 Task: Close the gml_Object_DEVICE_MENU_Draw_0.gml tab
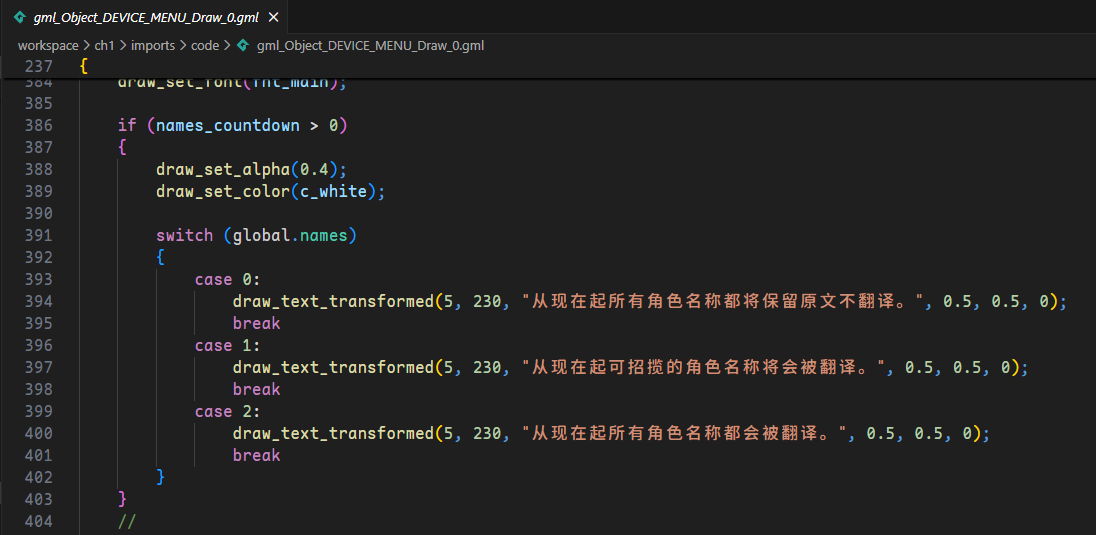(273, 17)
